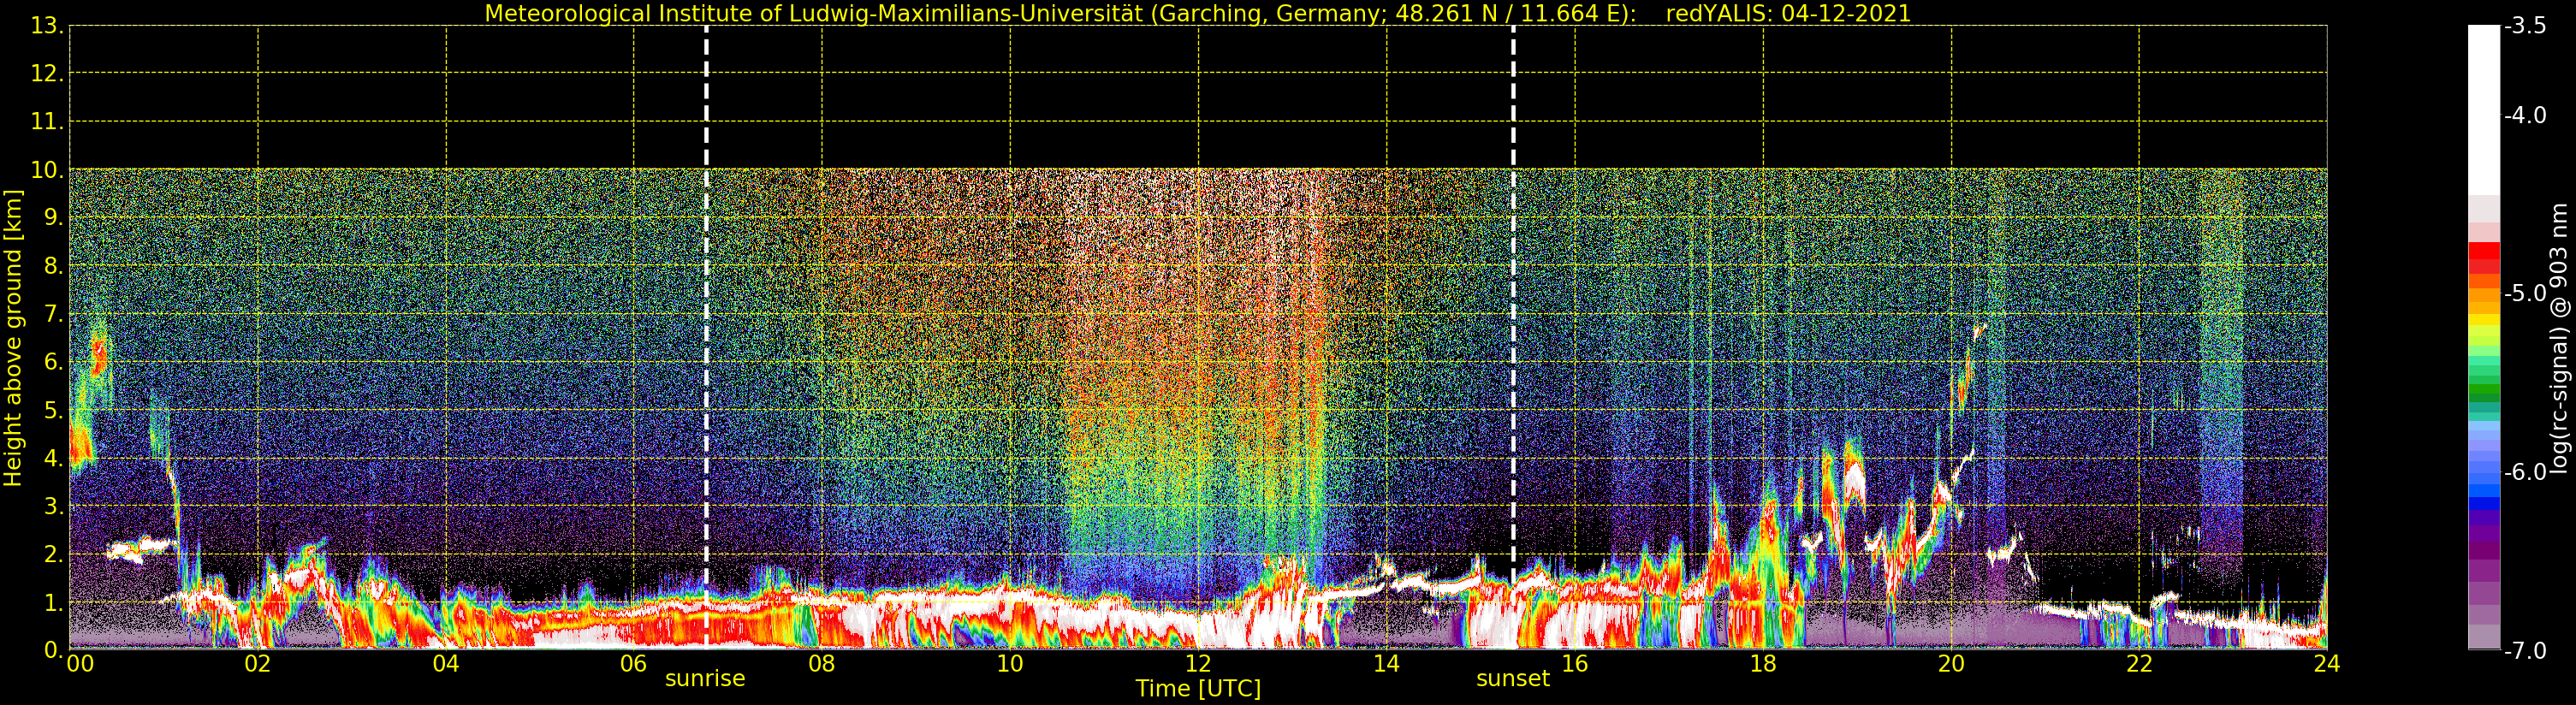This screenshot has width=2576, height=705.
Task: Click the height-axis tick label '13.'
Action: click(x=47, y=26)
